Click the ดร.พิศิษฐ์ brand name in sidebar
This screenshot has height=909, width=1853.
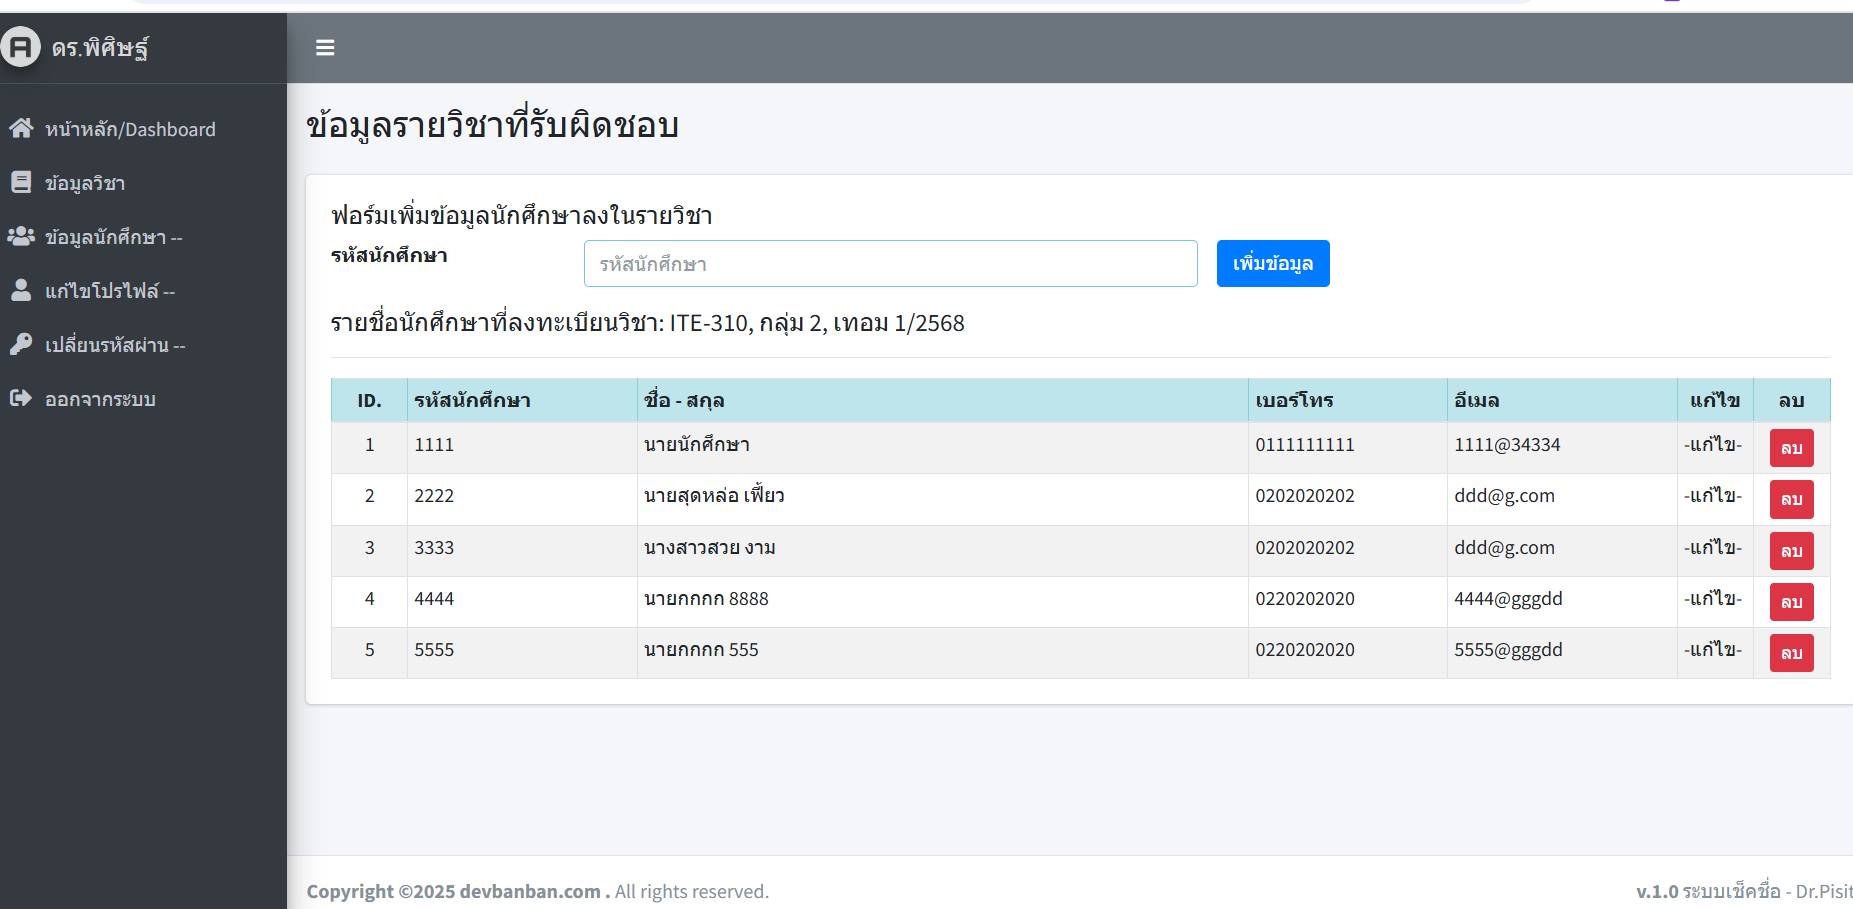click(x=100, y=48)
